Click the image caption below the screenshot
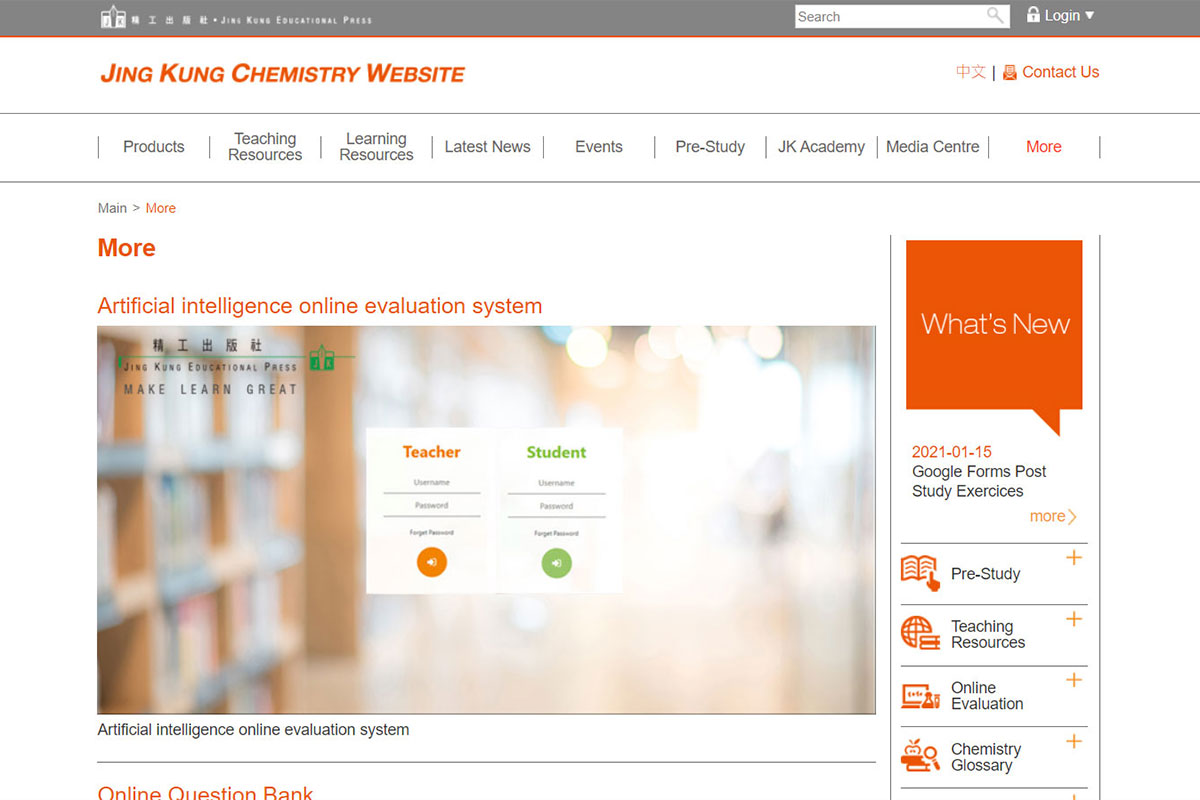The height and width of the screenshot is (800, 1200). 253,730
